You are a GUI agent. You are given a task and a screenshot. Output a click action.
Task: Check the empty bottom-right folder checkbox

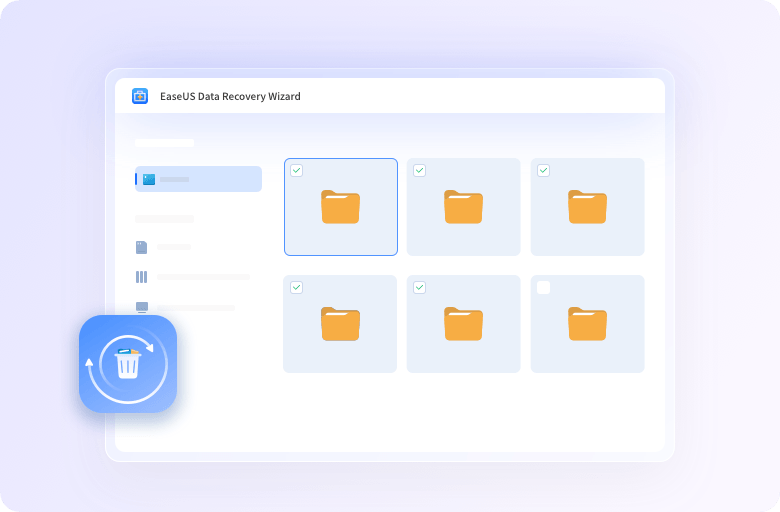(x=543, y=288)
